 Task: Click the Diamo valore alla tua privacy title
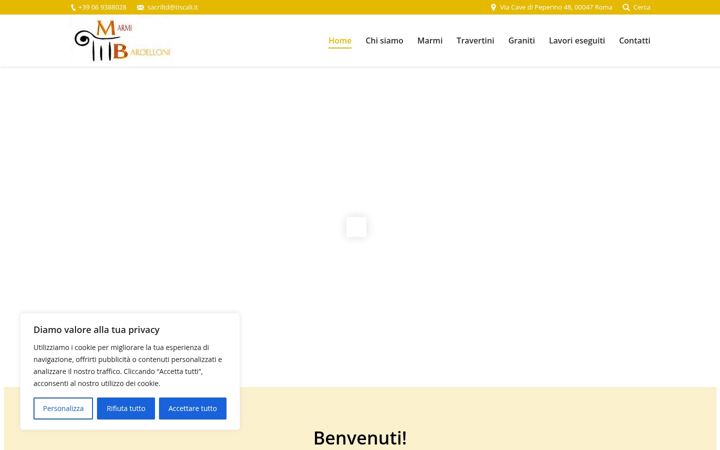coord(96,330)
